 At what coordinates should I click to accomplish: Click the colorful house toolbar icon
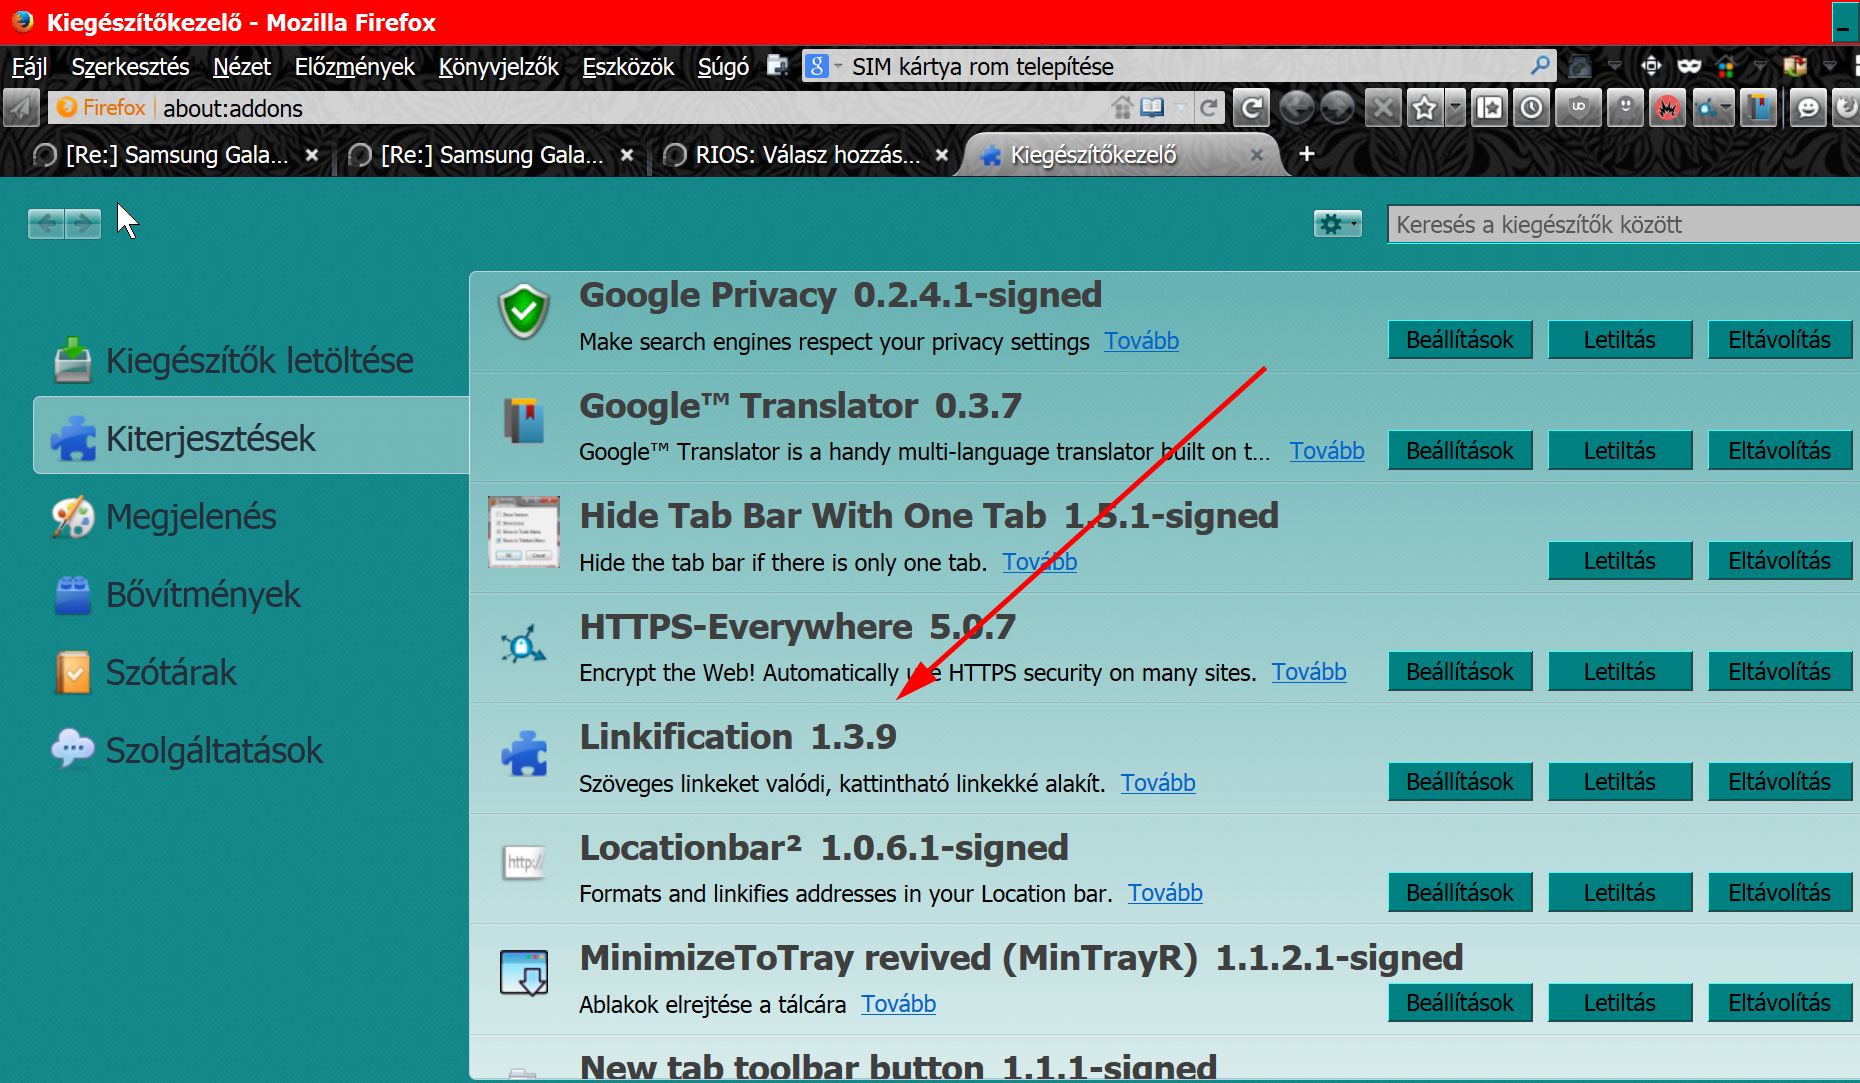click(x=1726, y=66)
